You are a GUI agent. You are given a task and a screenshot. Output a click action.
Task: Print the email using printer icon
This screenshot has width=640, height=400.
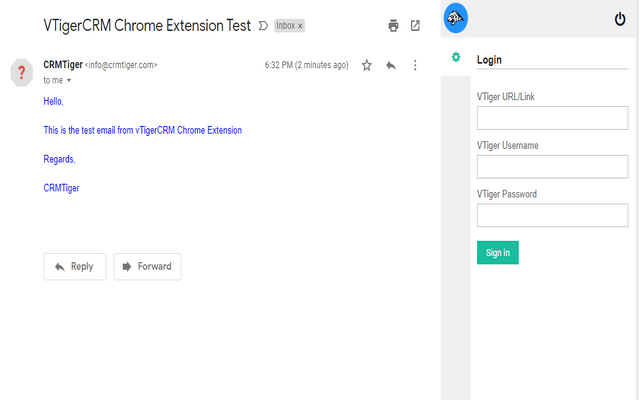click(x=393, y=26)
